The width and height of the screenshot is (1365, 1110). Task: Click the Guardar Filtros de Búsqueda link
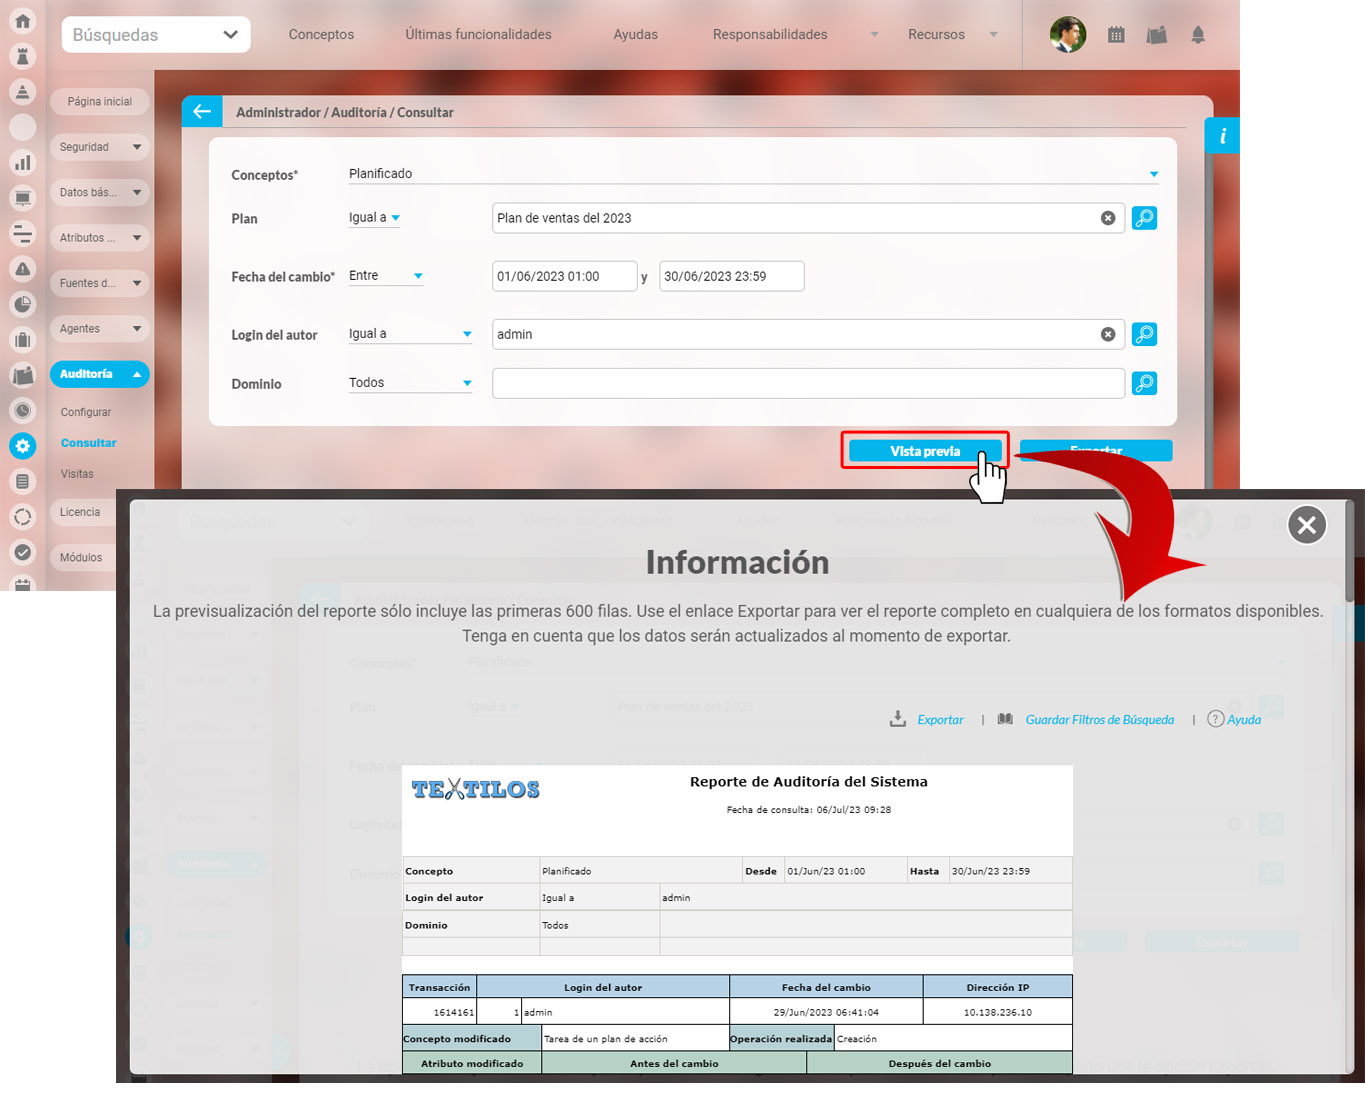[x=1099, y=720]
